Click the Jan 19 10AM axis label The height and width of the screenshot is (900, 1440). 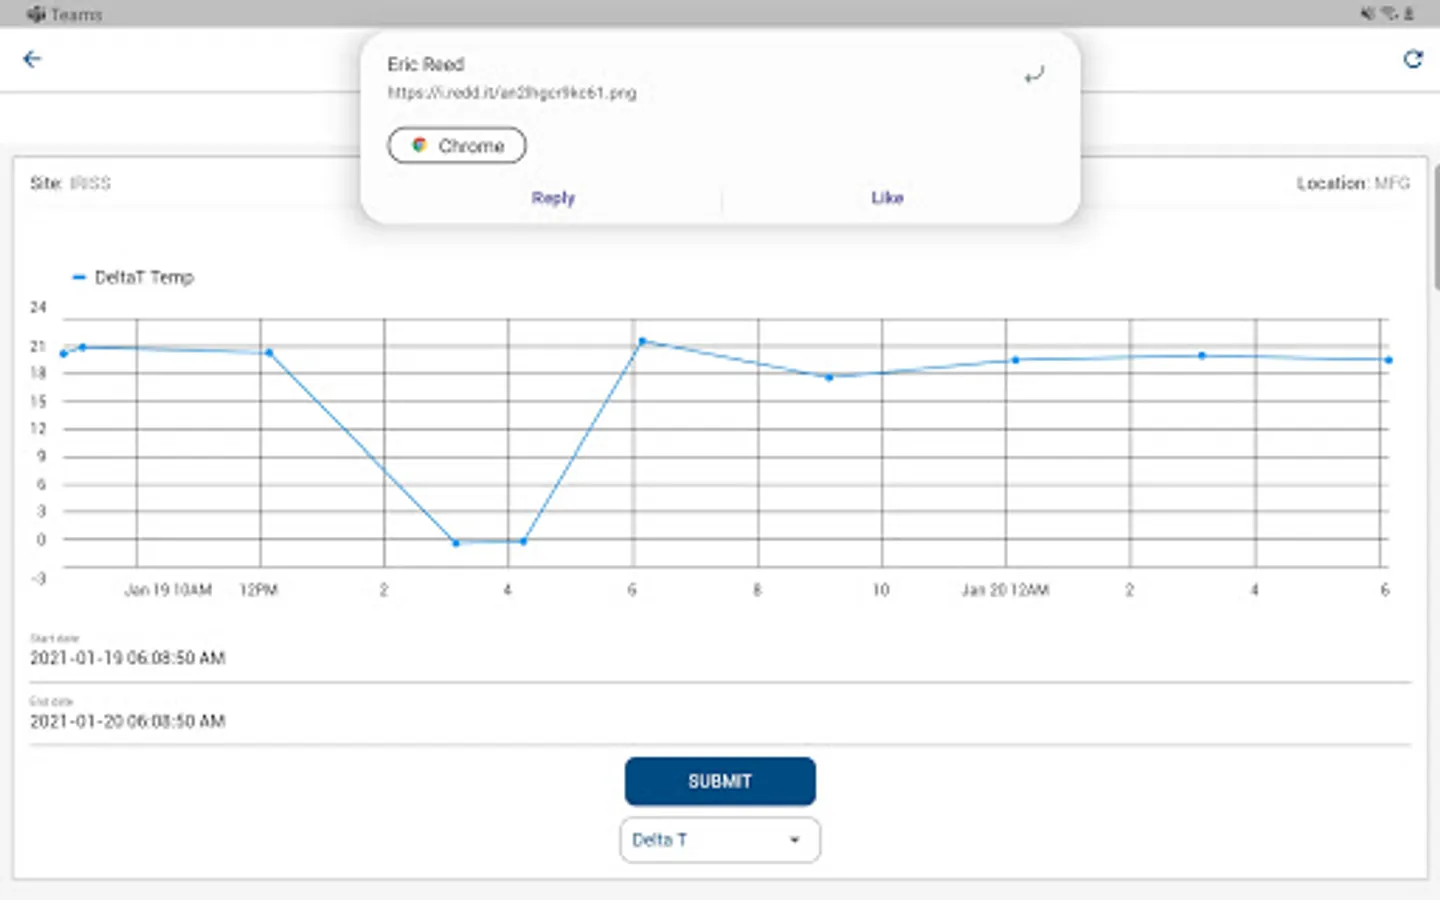pos(168,590)
